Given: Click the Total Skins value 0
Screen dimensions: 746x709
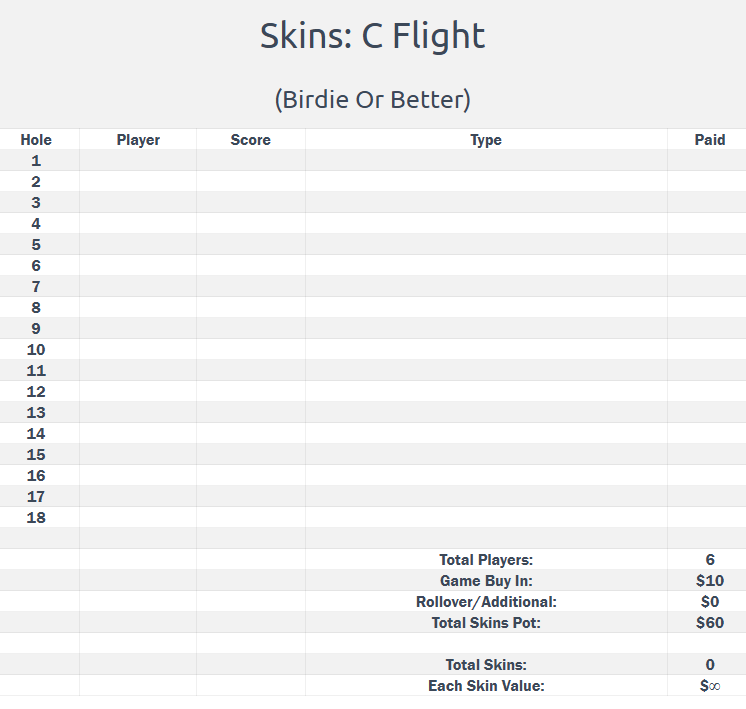Looking at the screenshot, I should (710, 665).
